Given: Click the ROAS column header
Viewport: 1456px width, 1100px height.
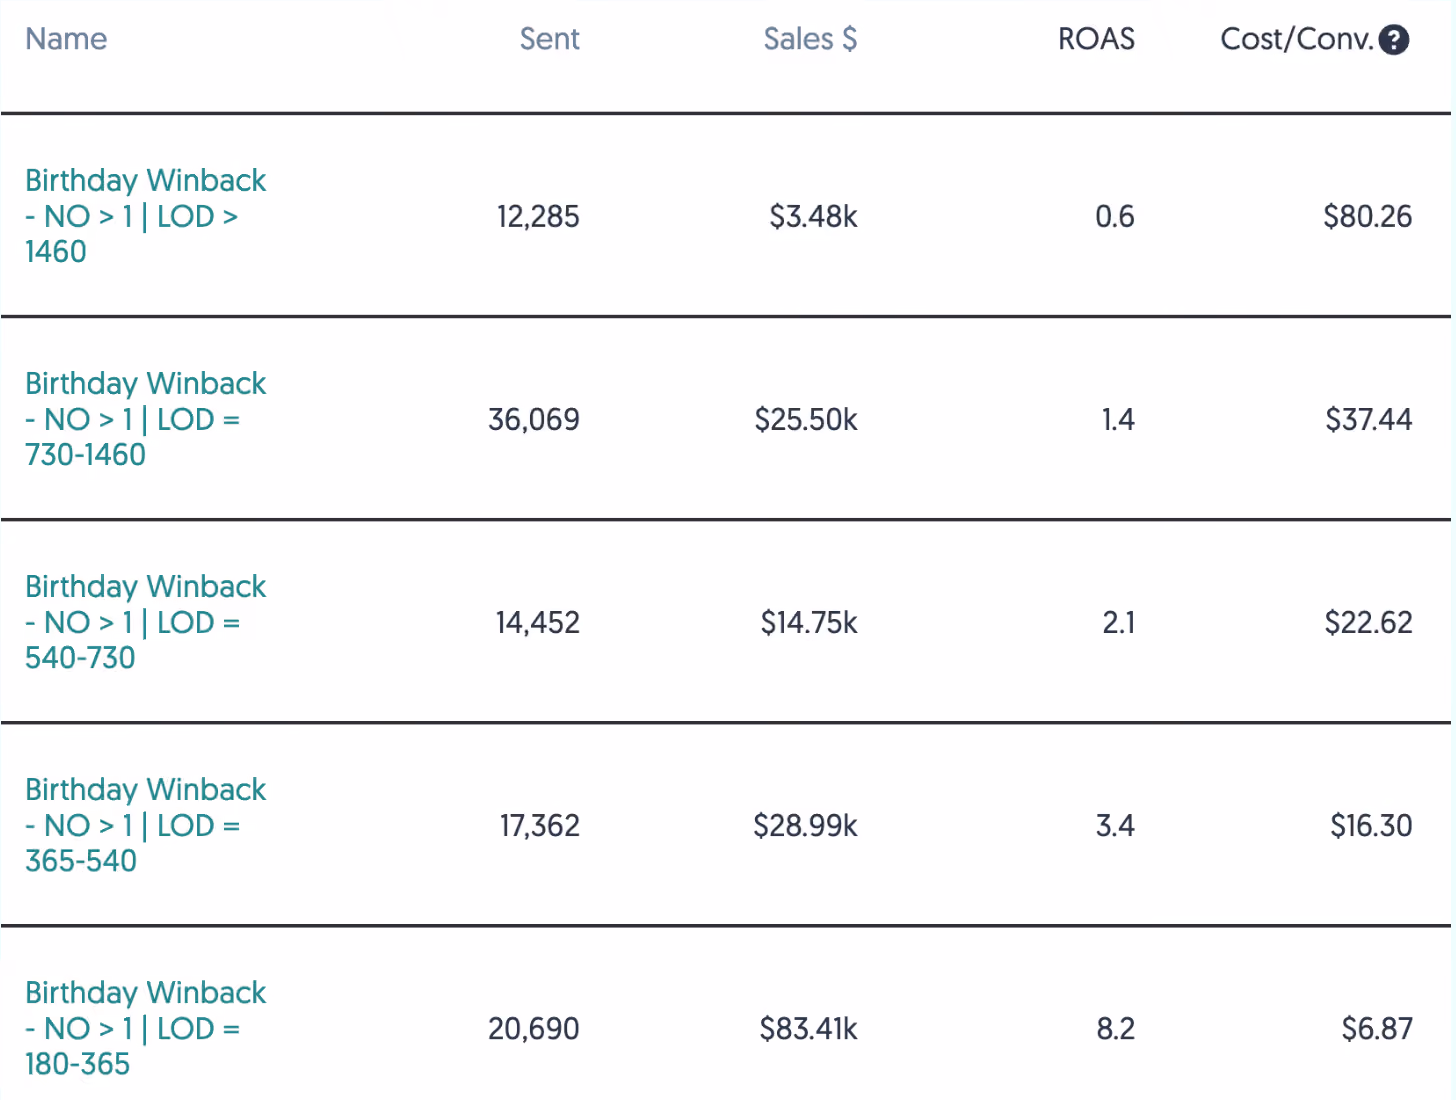Looking at the screenshot, I should point(1096,39).
